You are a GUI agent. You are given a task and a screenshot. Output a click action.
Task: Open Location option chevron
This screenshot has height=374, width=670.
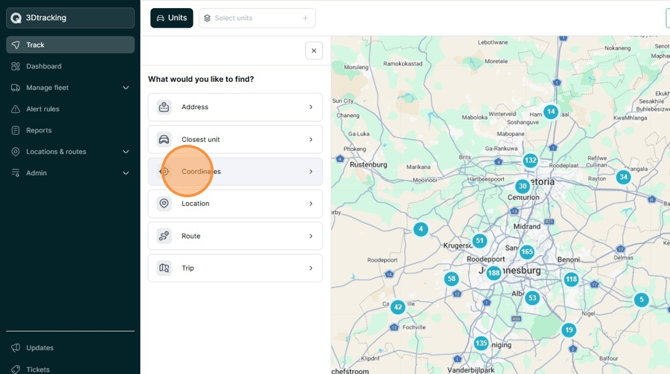[x=311, y=203]
